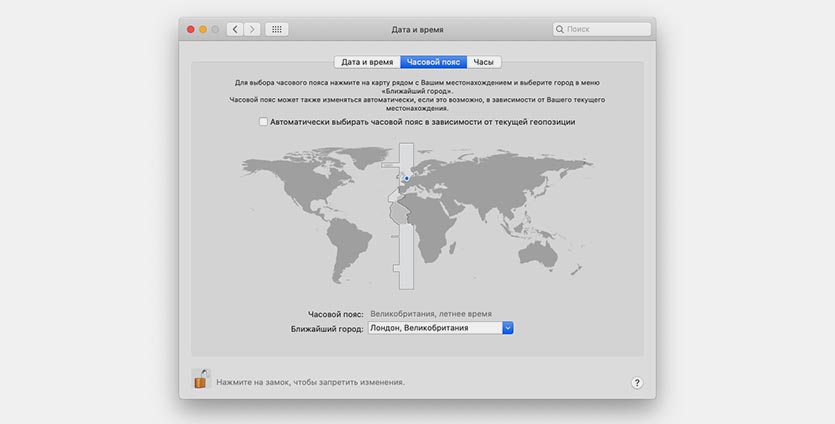Click Australia on the world map
This screenshot has height=424, width=835.
point(538,253)
